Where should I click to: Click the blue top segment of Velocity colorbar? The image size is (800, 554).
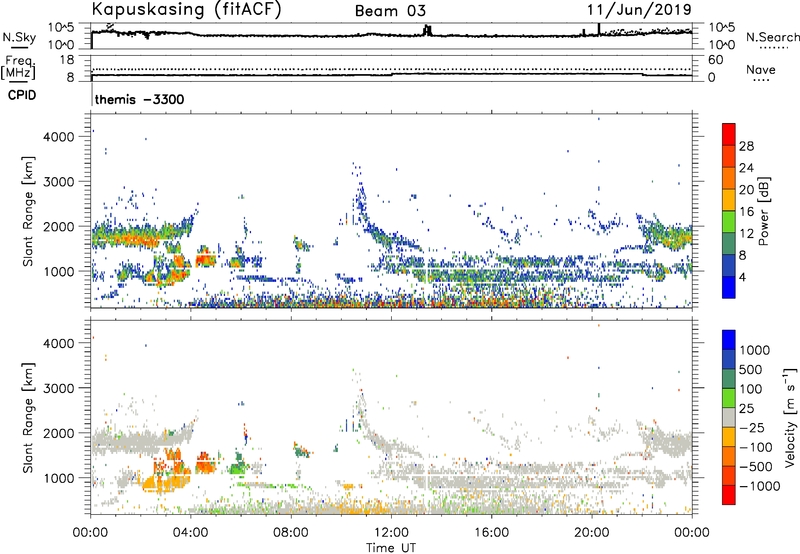[x=729, y=340]
